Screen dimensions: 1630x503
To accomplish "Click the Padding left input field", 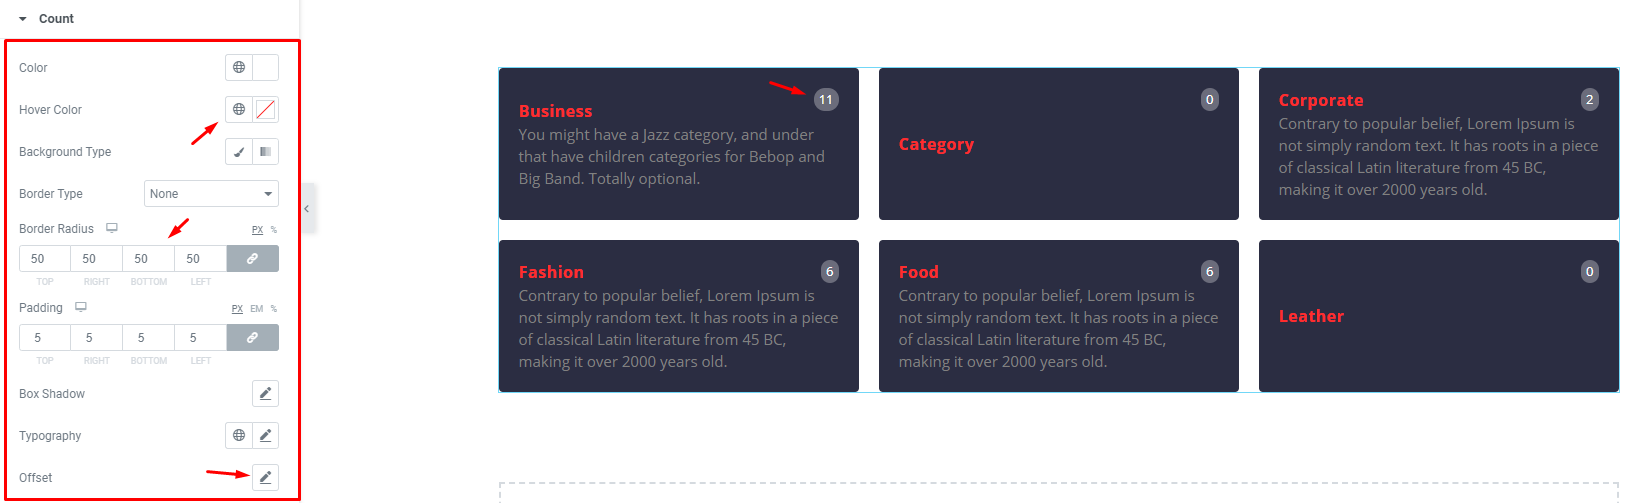I will [201, 338].
